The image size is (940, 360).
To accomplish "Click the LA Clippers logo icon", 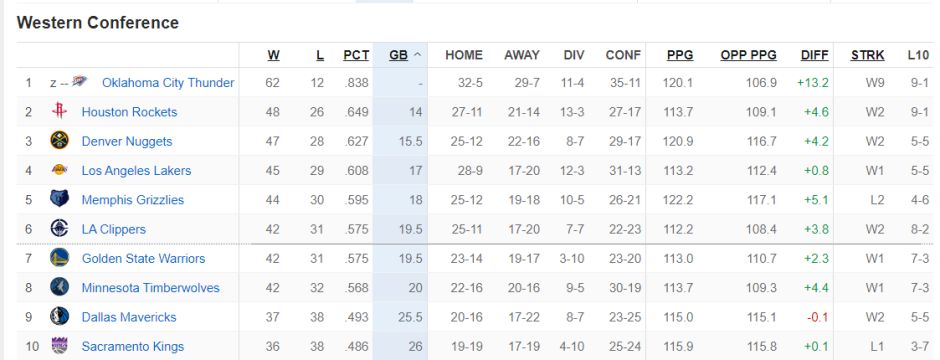I will click(59, 228).
